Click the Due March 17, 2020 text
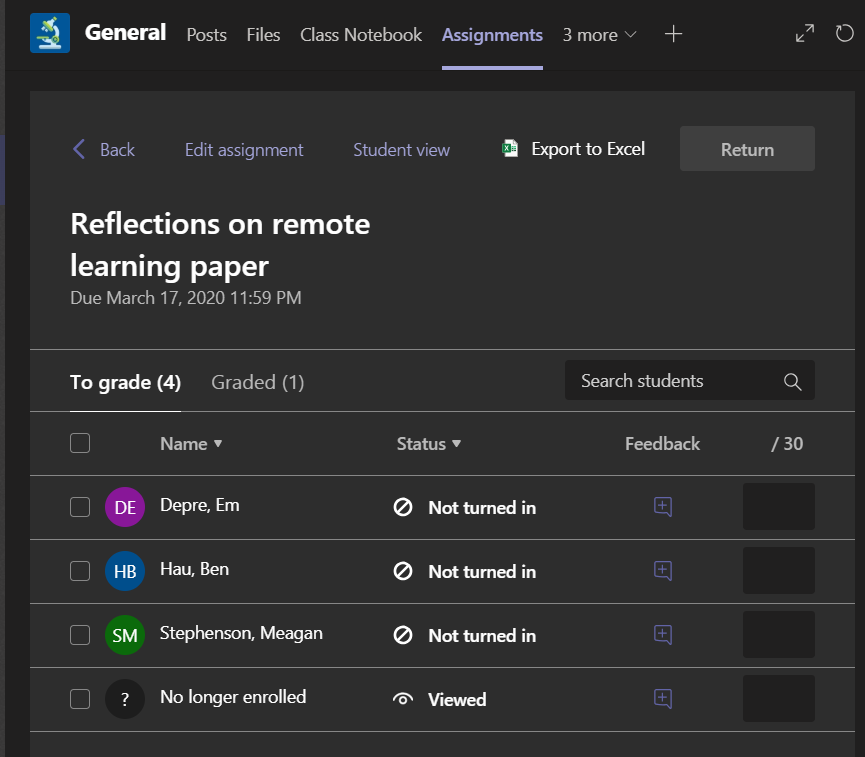 pos(186,298)
